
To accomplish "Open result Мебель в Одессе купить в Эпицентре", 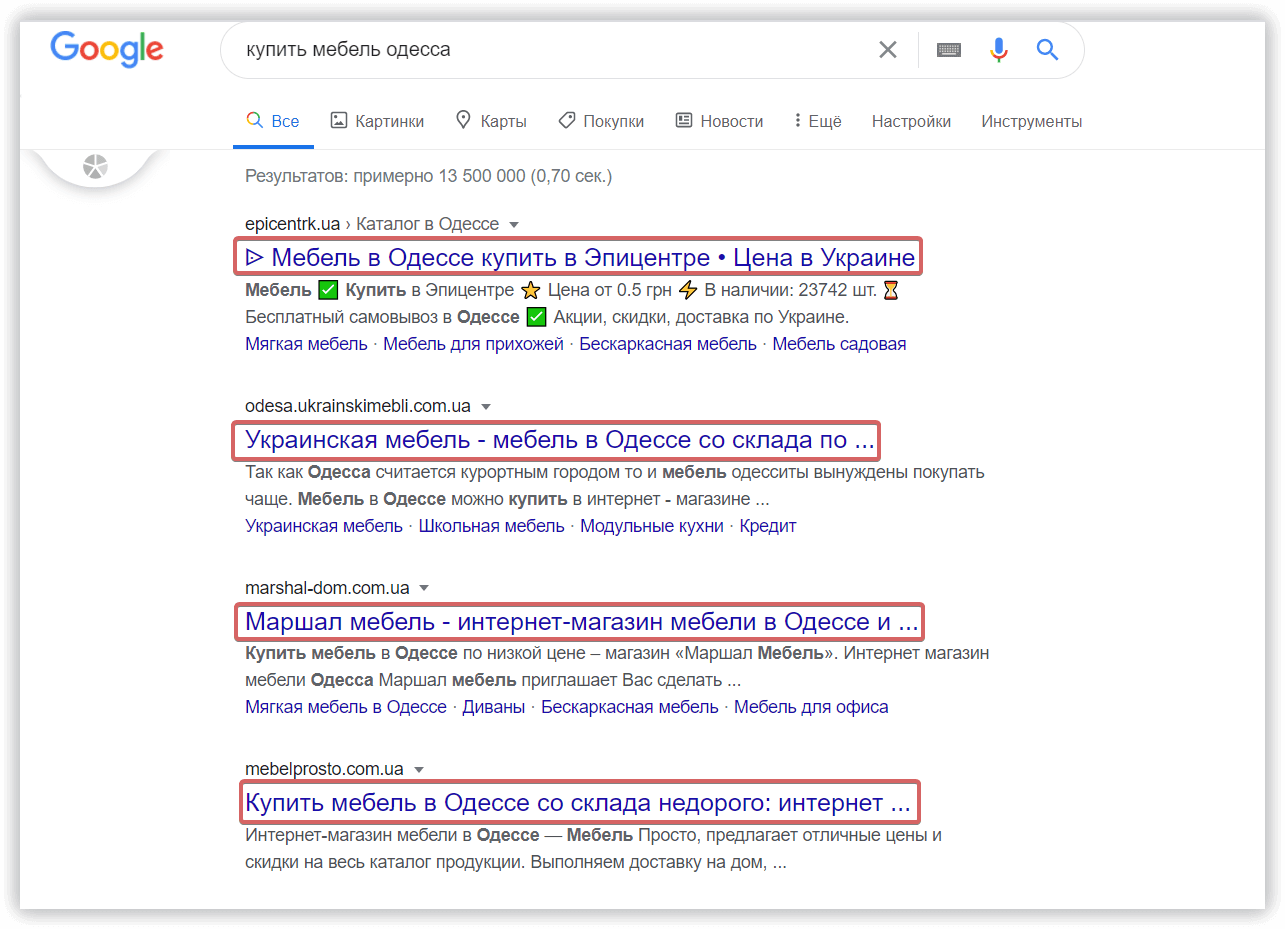I will click(x=579, y=257).
